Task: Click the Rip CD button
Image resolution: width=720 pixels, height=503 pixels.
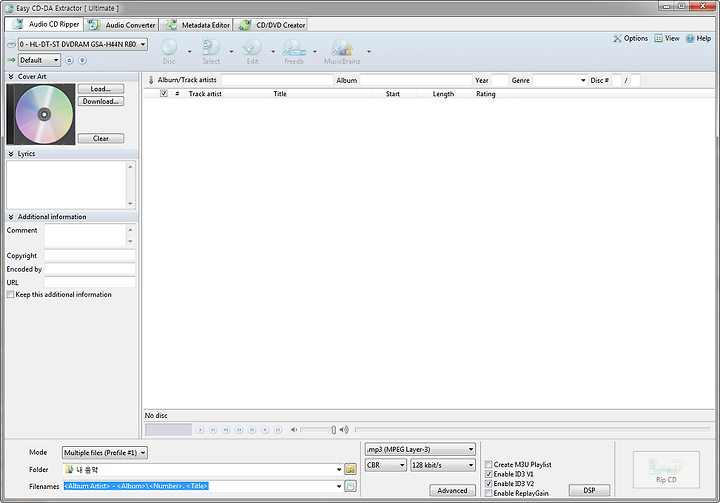Action: [666, 469]
